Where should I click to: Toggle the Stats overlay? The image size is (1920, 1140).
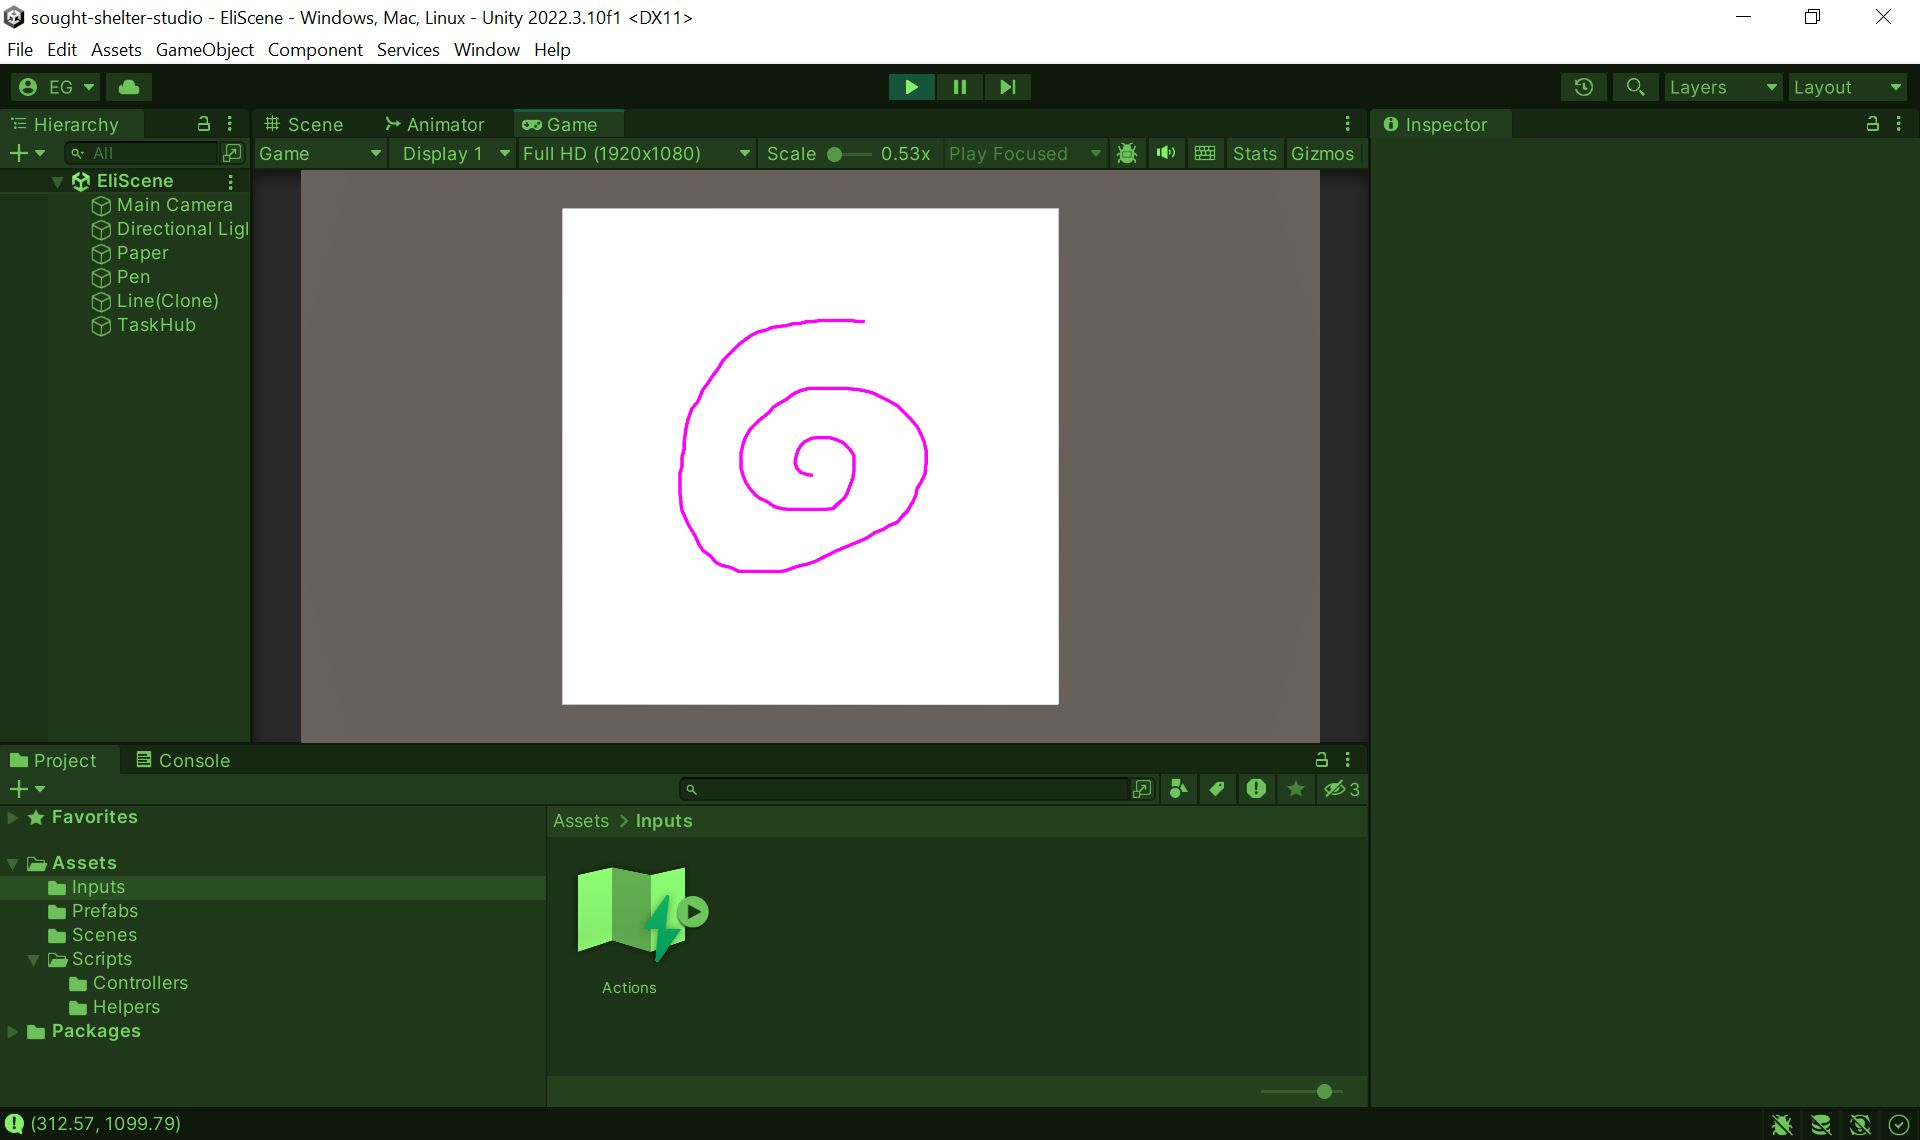(1254, 153)
